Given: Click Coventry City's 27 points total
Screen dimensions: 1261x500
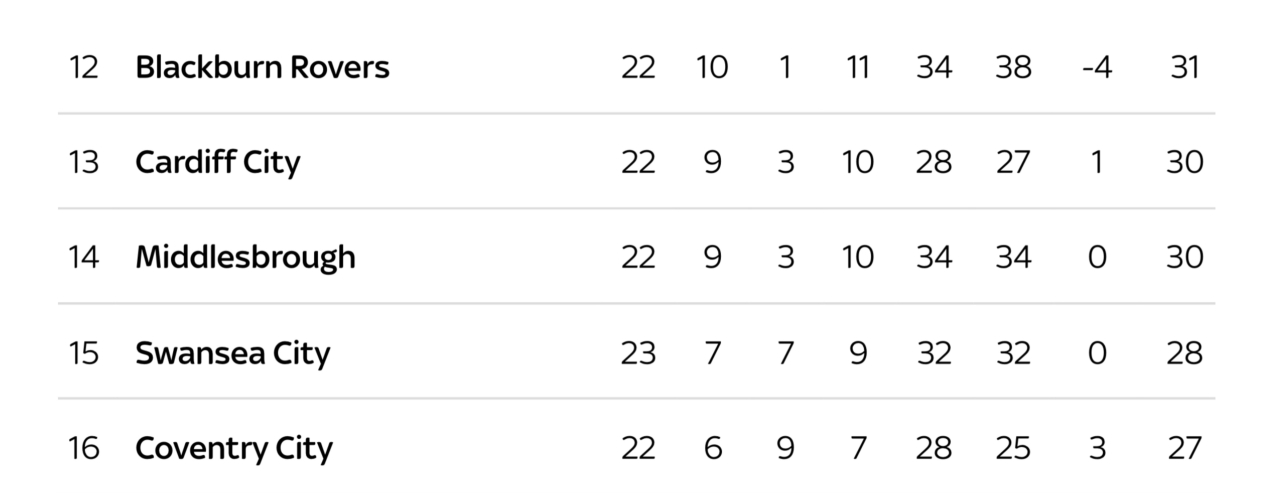Looking at the screenshot, I should tap(1184, 448).
